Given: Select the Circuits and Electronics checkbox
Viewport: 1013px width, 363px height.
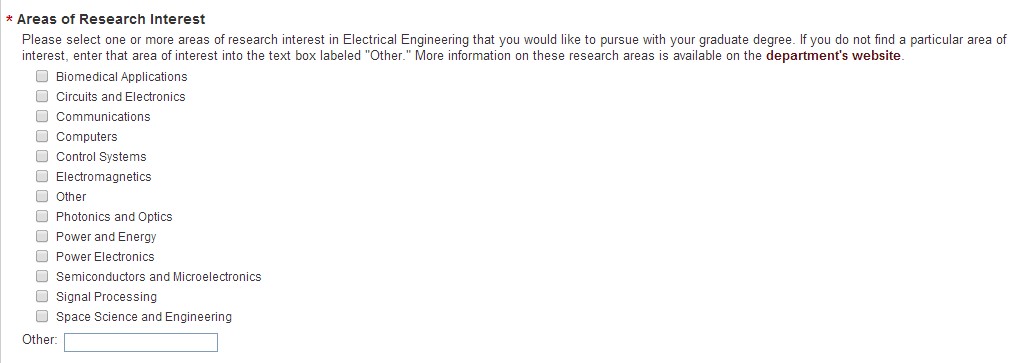Looking at the screenshot, I should click(x=42, y=96).
